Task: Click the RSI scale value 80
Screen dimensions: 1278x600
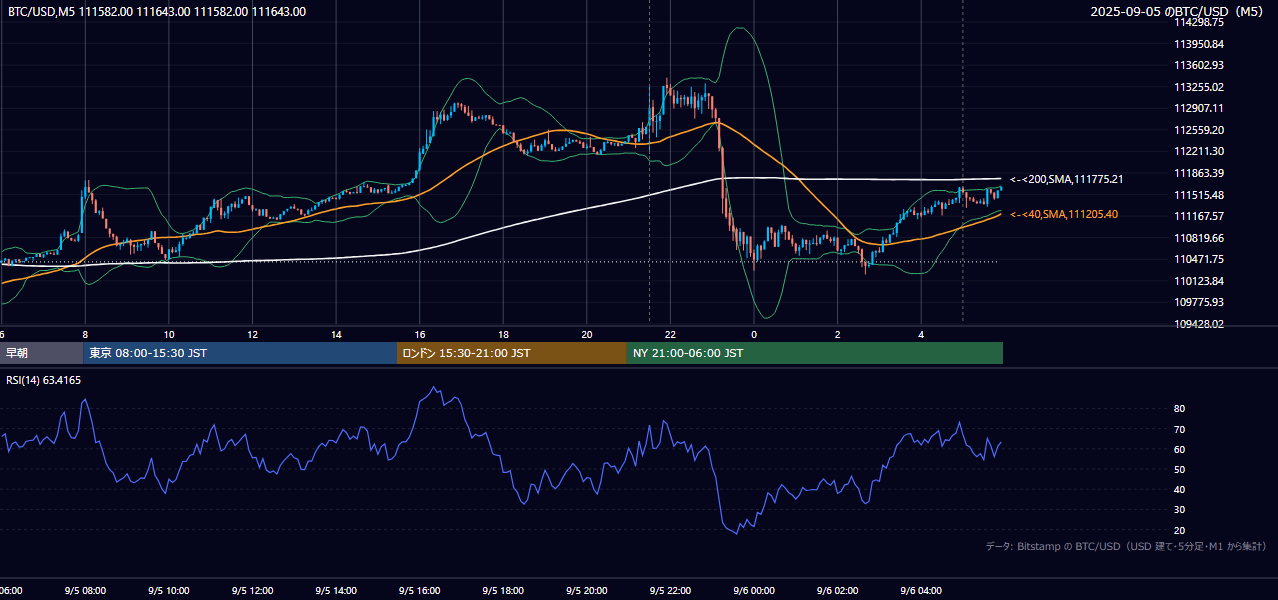Action: (x=1180, y=409)
